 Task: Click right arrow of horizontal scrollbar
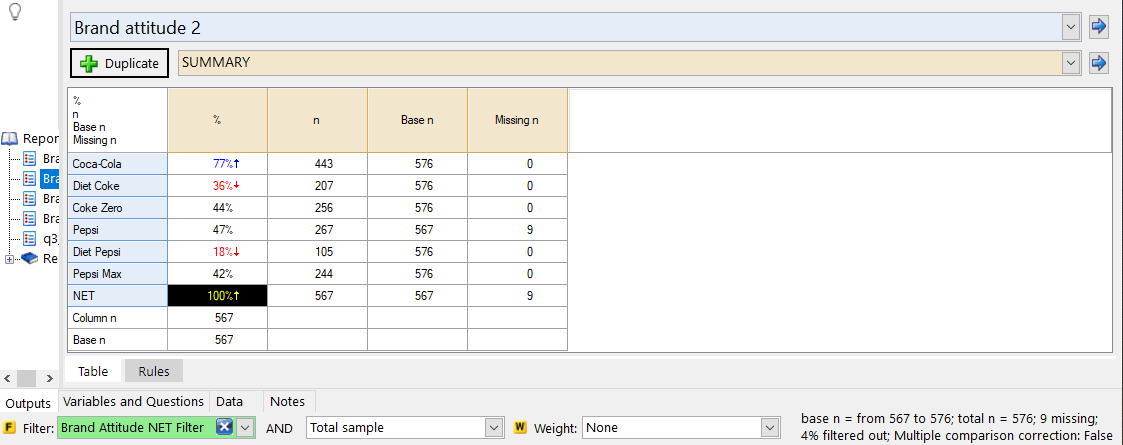coord(49,378)
